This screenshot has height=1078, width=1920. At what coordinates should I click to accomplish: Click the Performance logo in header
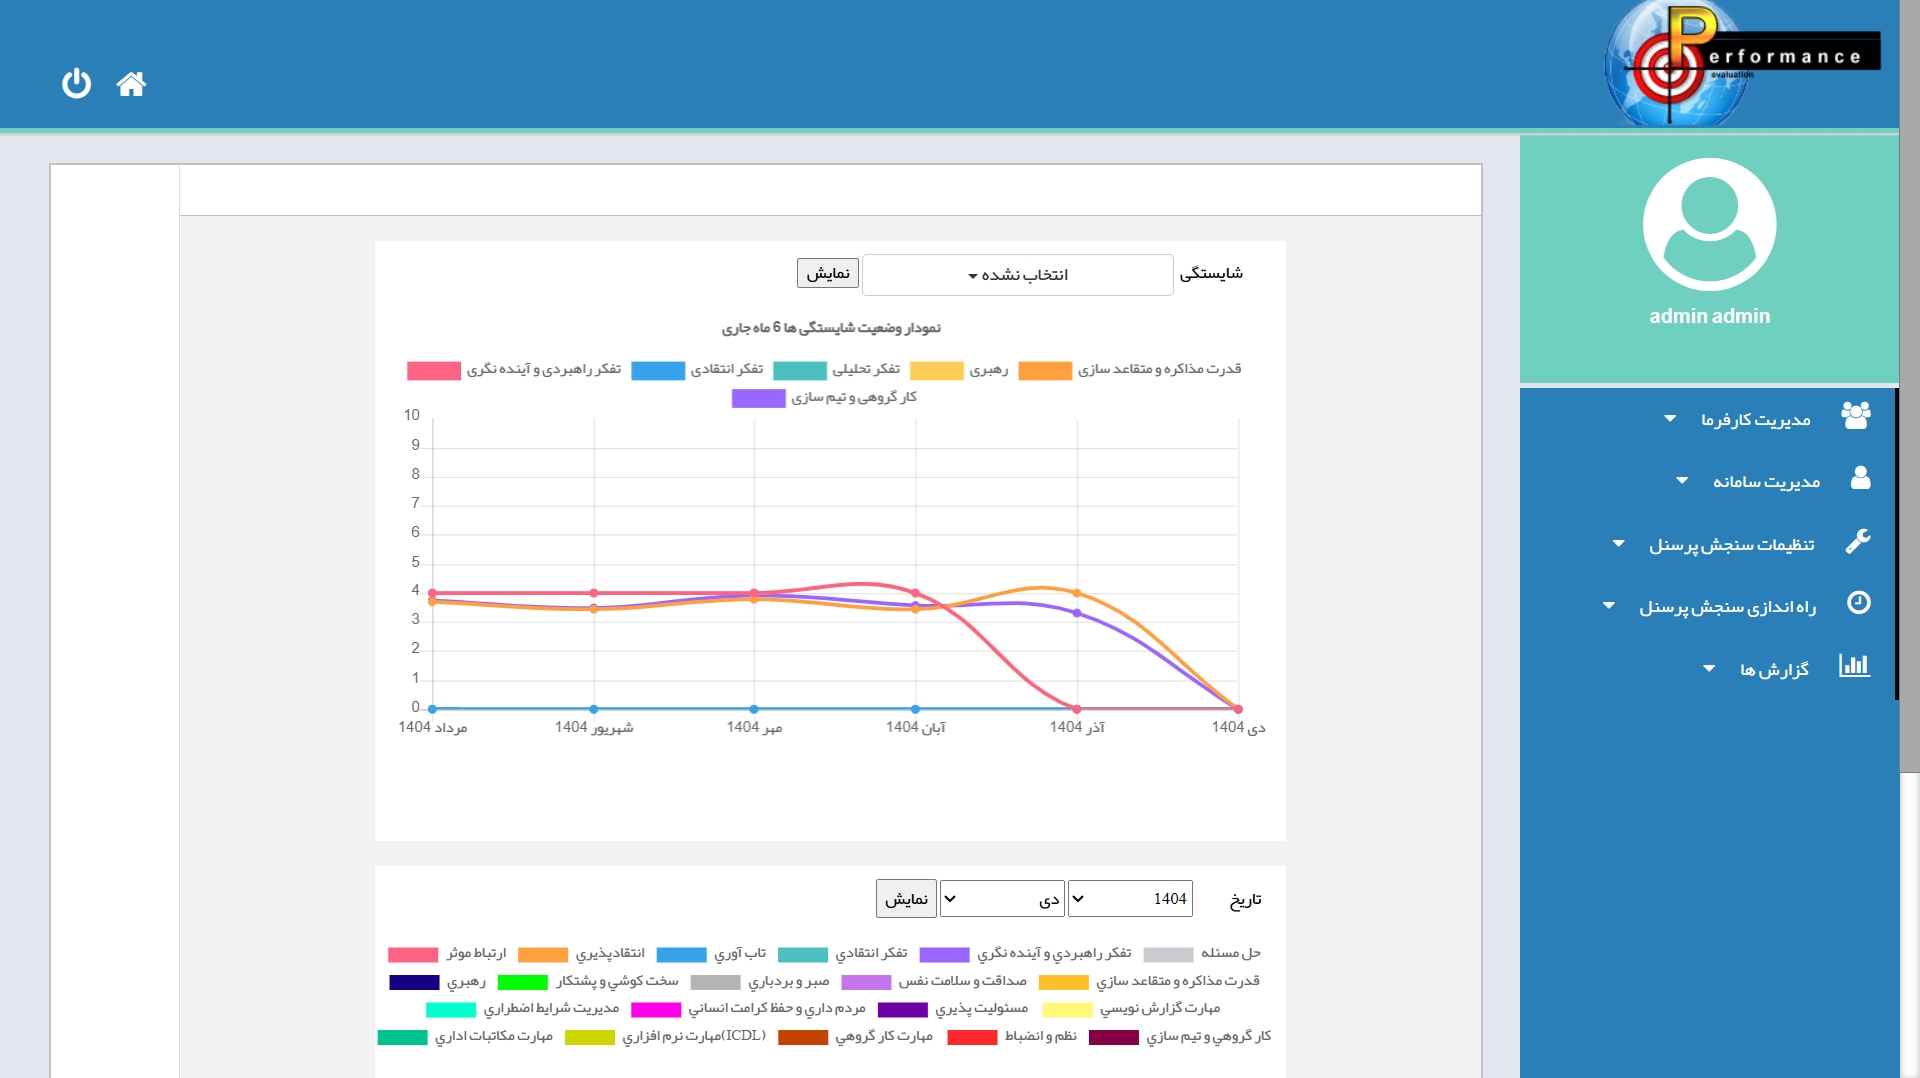tap(1740, 62)
